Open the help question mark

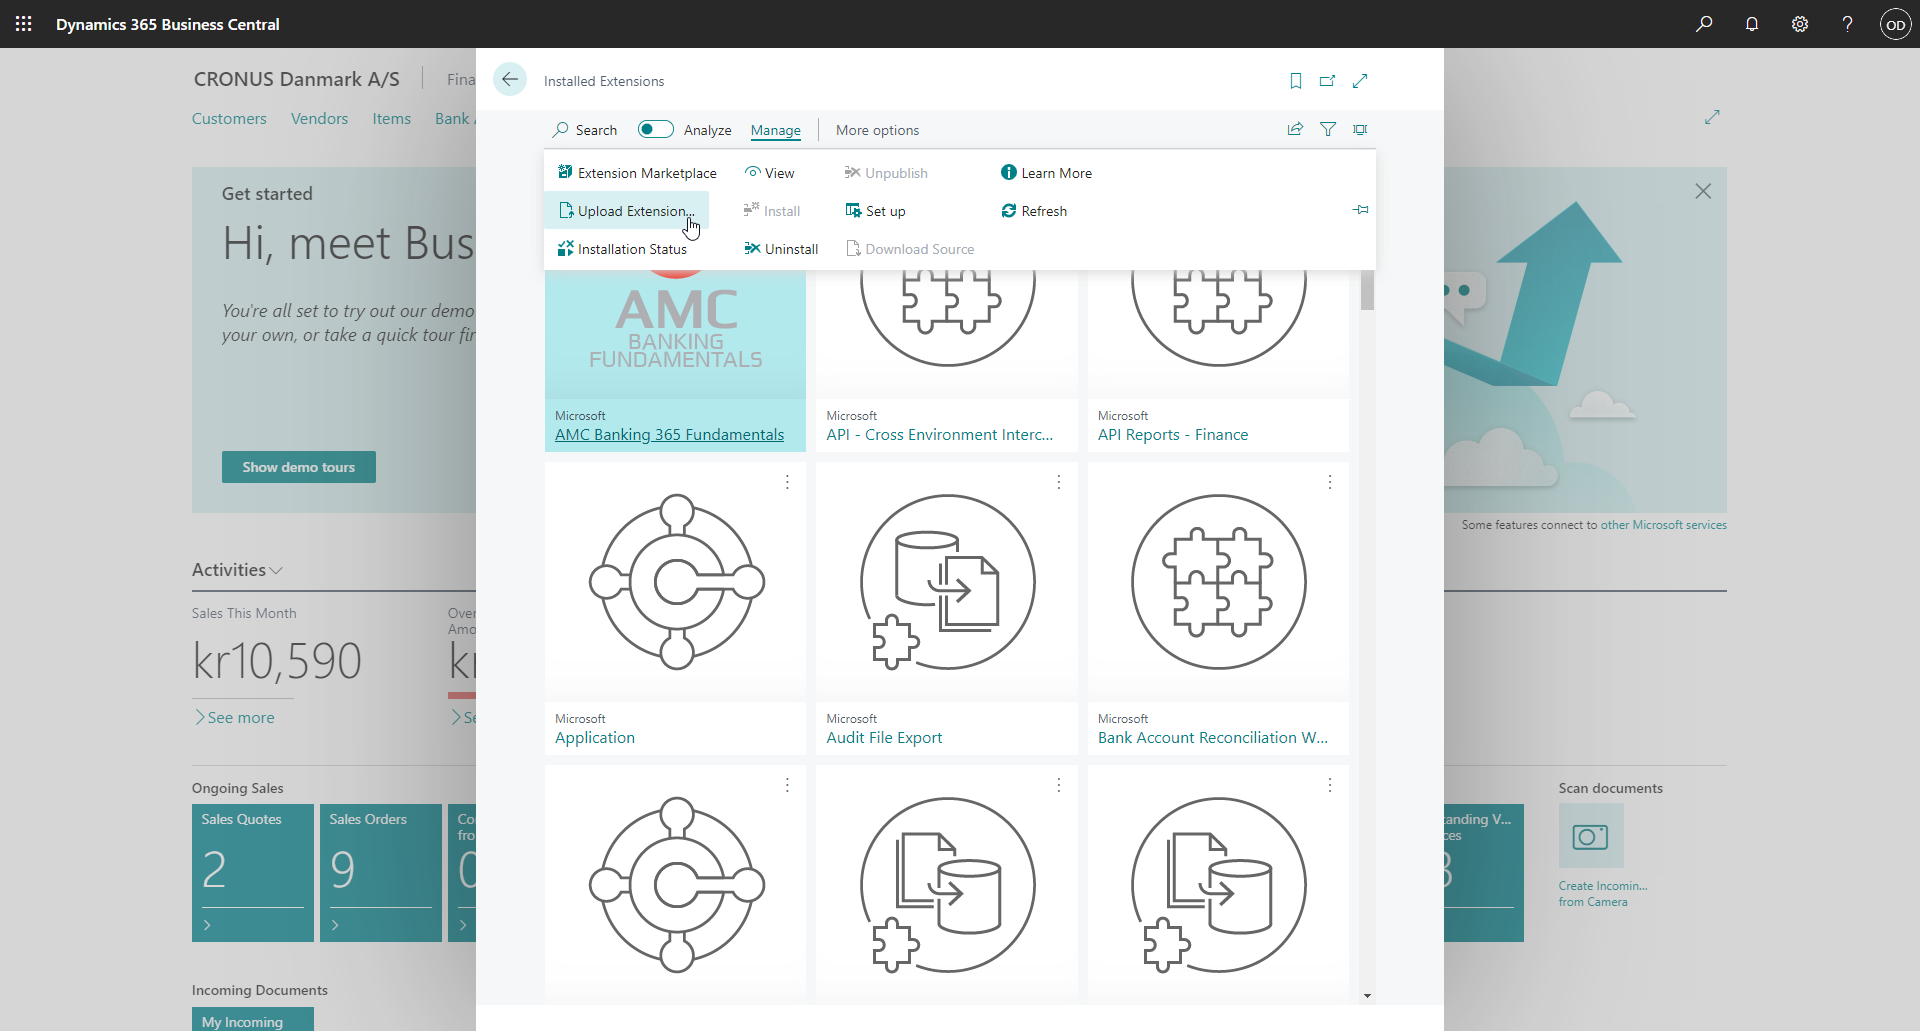click(1847, 24)
